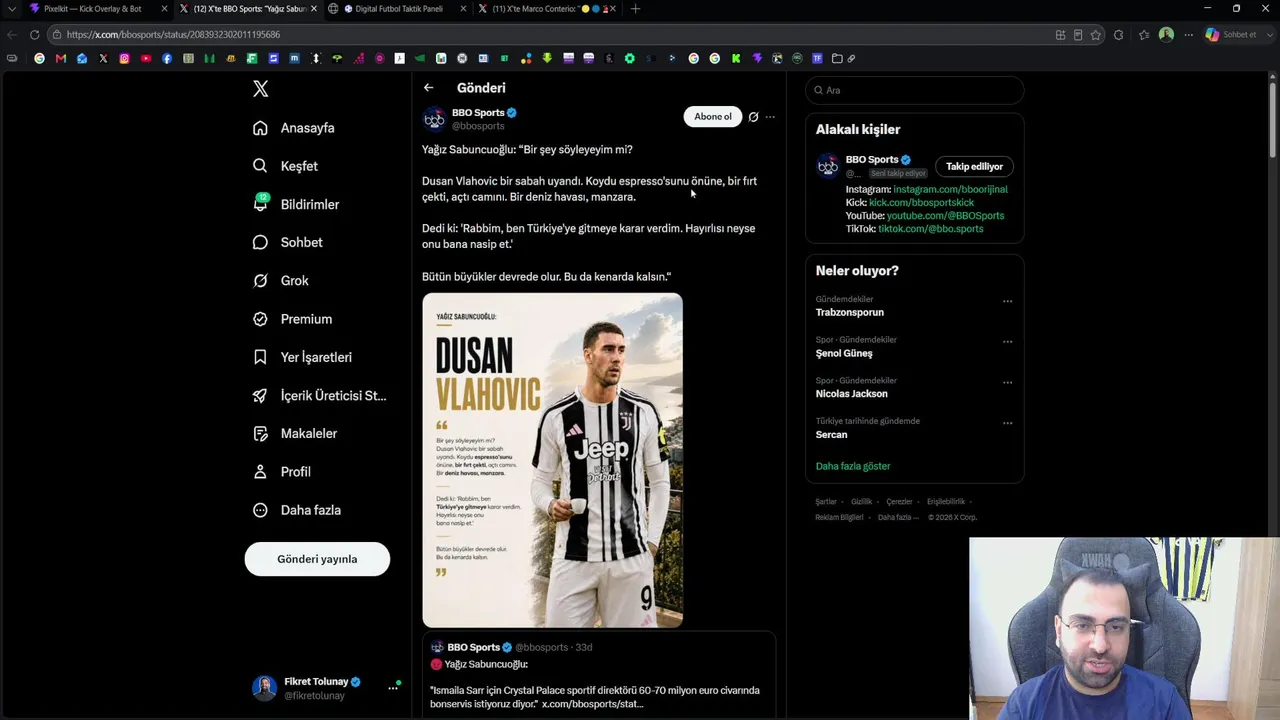Open account switcher dots beside Fikret Tolunay
Image resolution: width=1280 pixels, height=720 pixels.
393,688
